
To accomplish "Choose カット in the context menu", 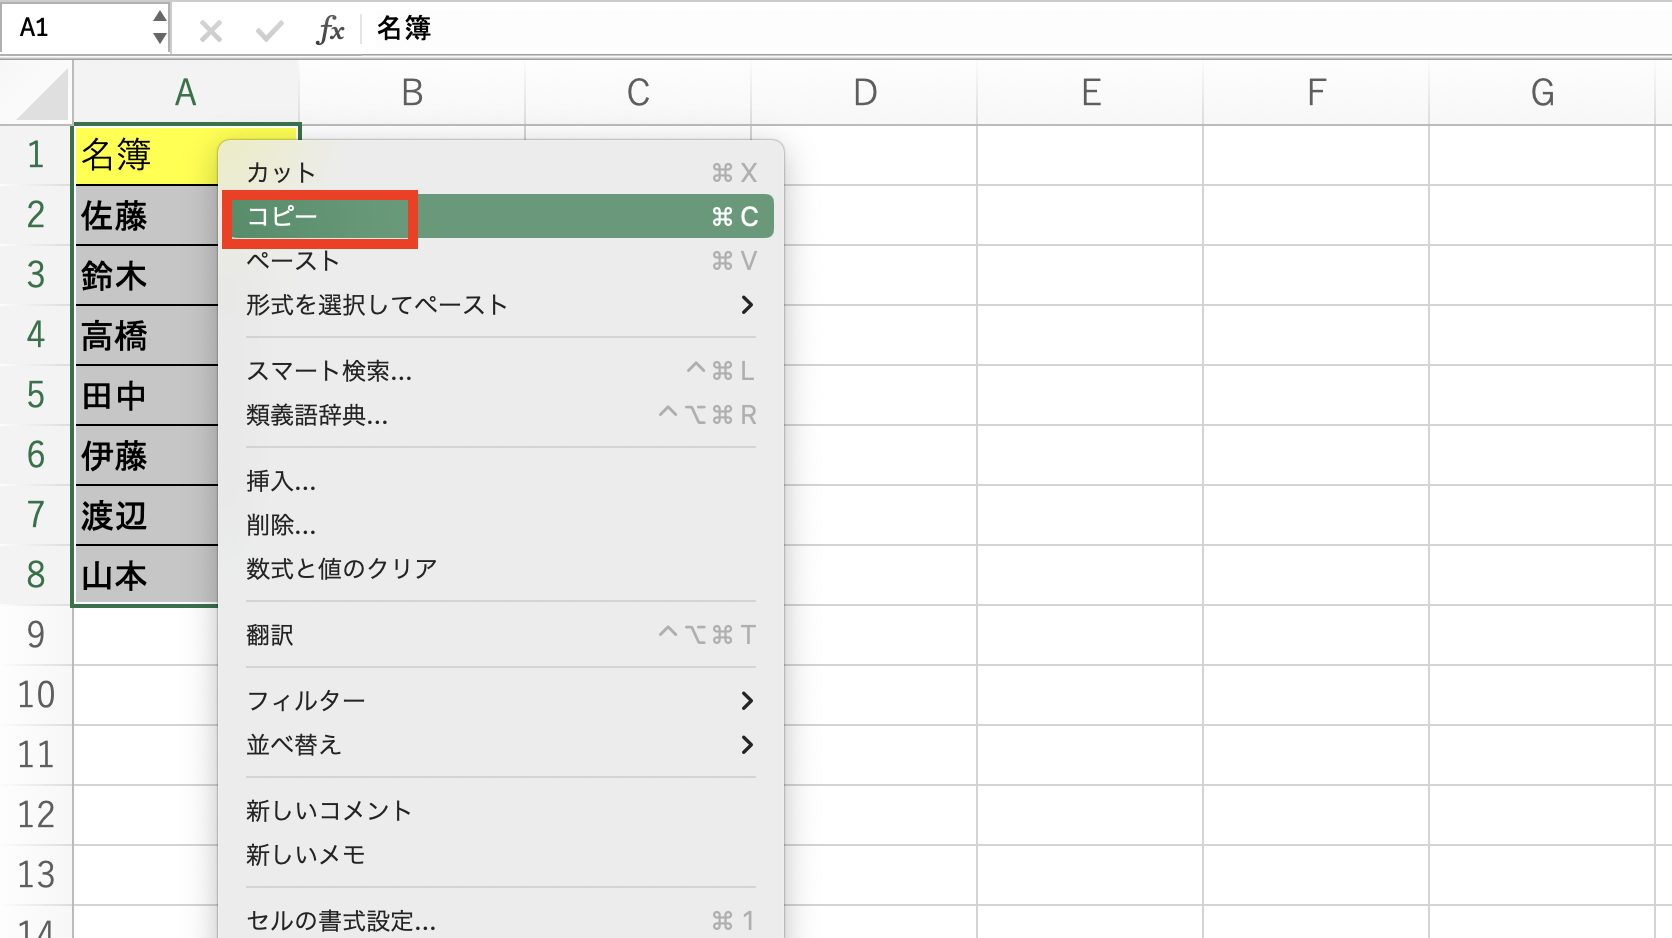I will [x=279, y=171].
